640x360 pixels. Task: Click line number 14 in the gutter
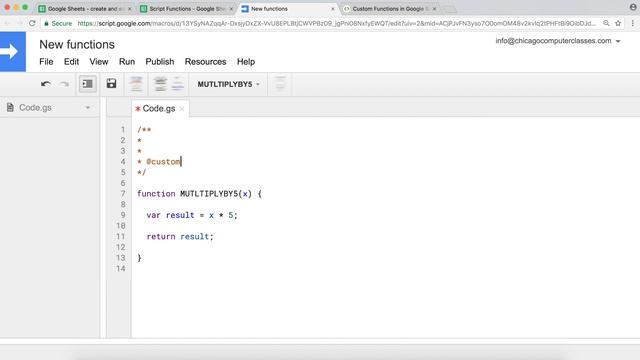click(120, 269)
